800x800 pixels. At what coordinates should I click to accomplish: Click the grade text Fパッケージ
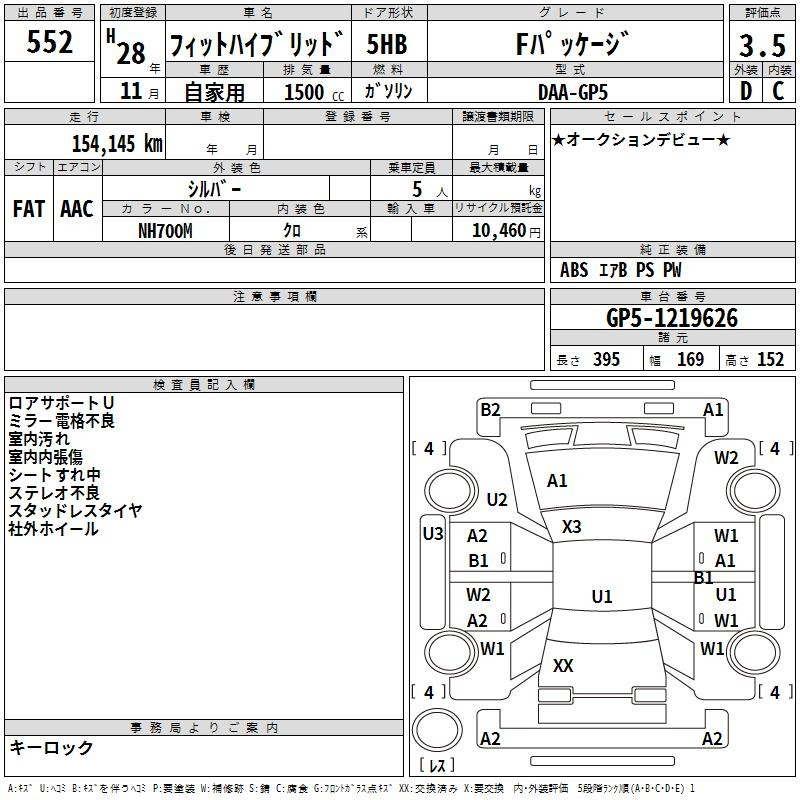[x=572, y=43]
